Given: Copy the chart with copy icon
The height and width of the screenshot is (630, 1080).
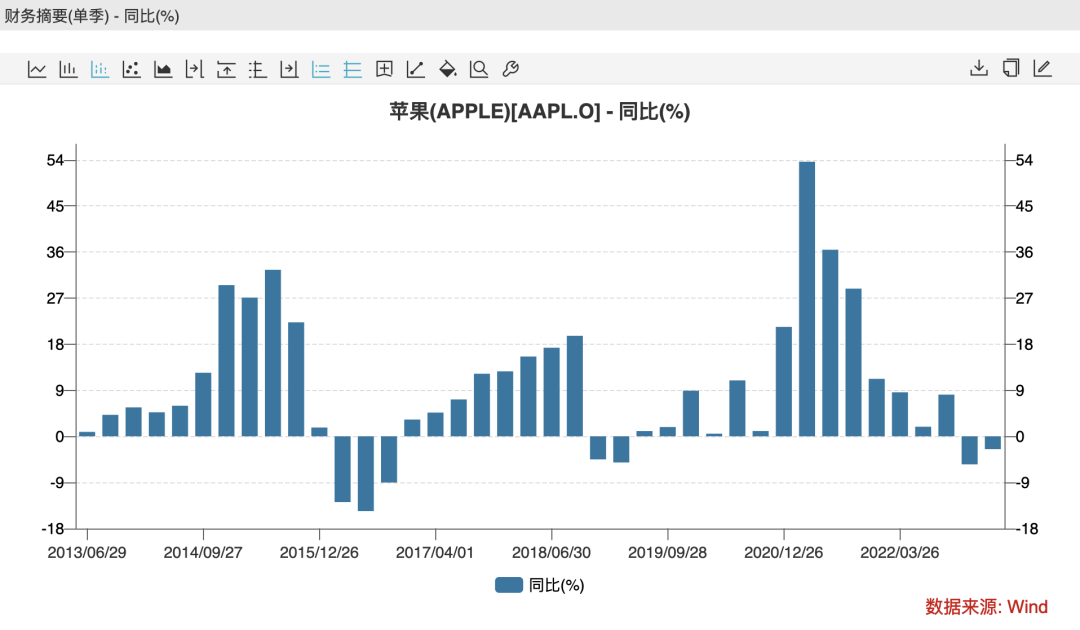Looking at the screenshot, I should point(1010,68).
